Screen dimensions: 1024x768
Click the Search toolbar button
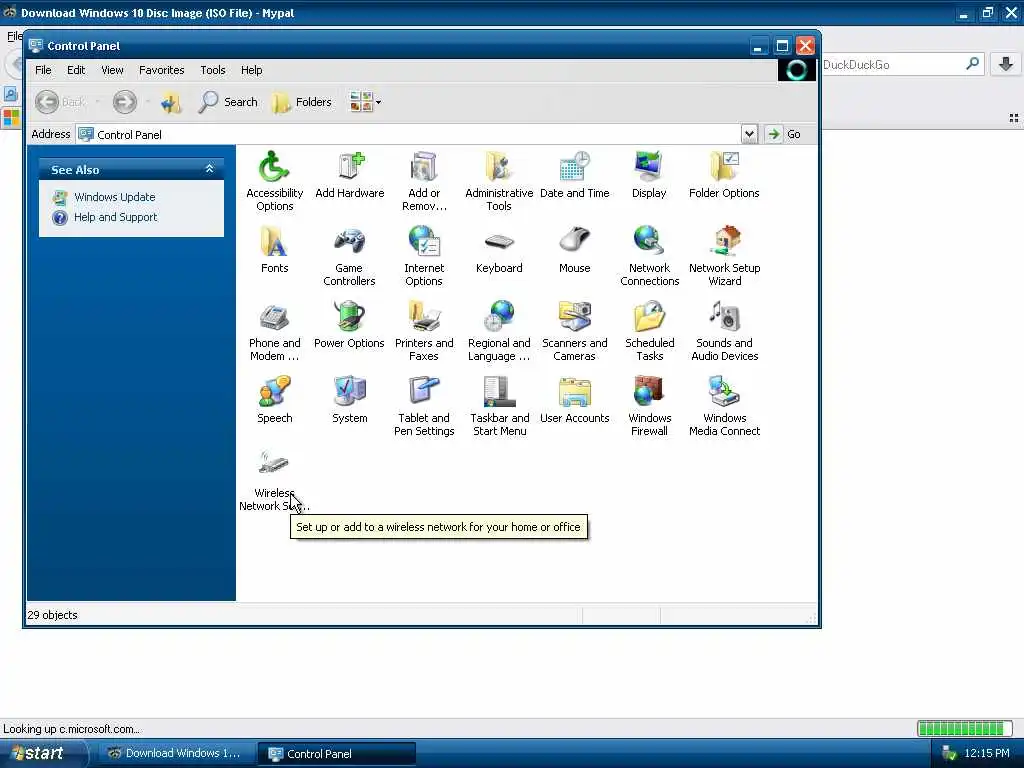pos(228,102)
